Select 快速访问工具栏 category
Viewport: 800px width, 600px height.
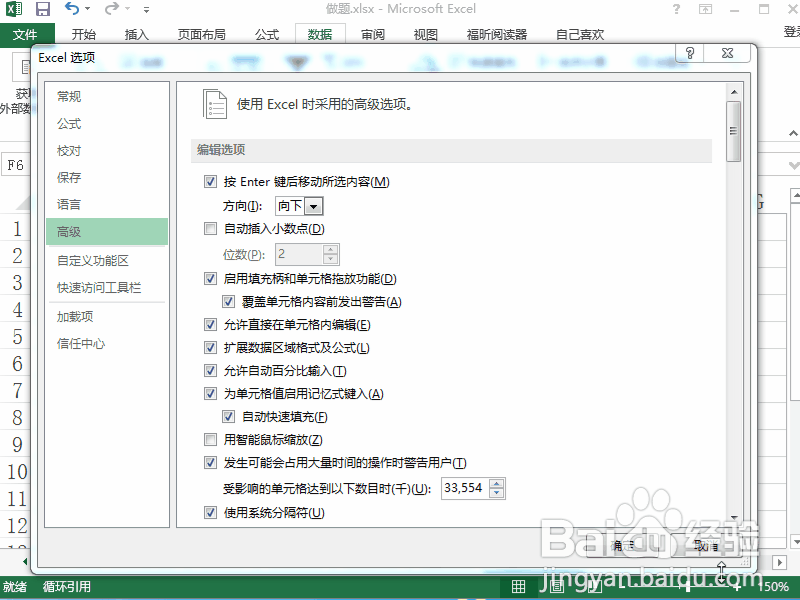pyautogui.click(x=107, y=287)
